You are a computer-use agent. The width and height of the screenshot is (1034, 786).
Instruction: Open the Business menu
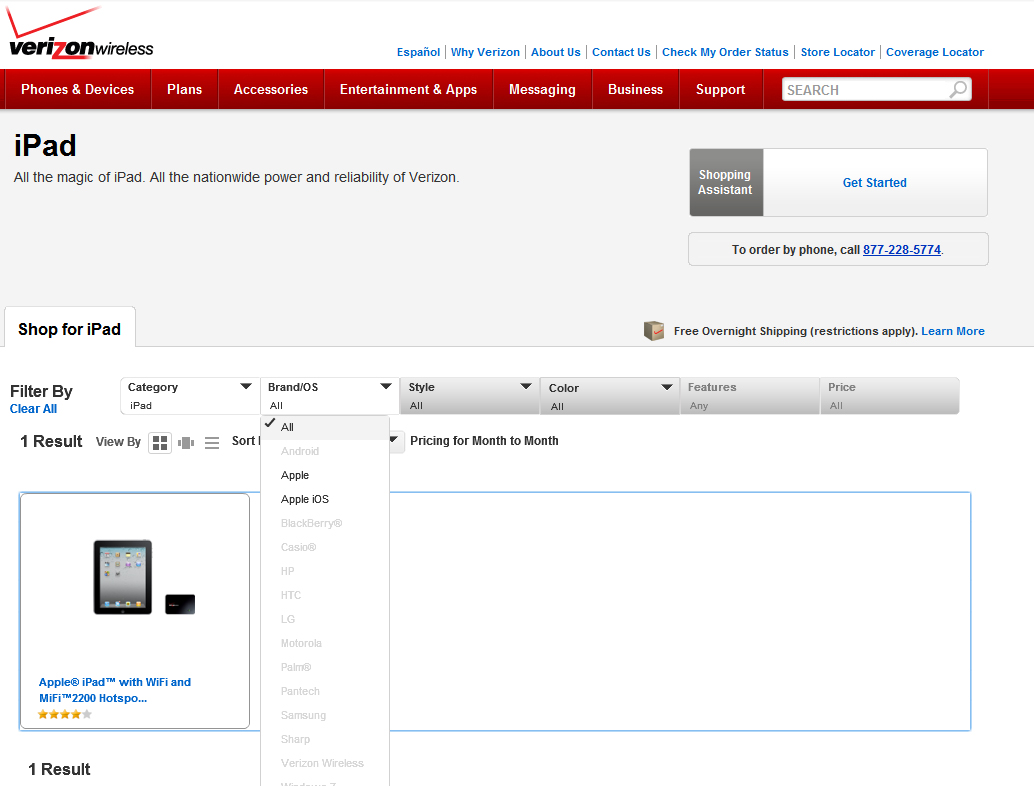pyautogui.click(x=635, y=89)
